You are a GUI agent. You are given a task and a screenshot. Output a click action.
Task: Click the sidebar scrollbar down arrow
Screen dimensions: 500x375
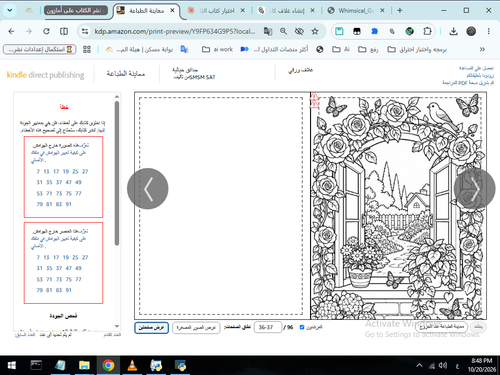117,326
